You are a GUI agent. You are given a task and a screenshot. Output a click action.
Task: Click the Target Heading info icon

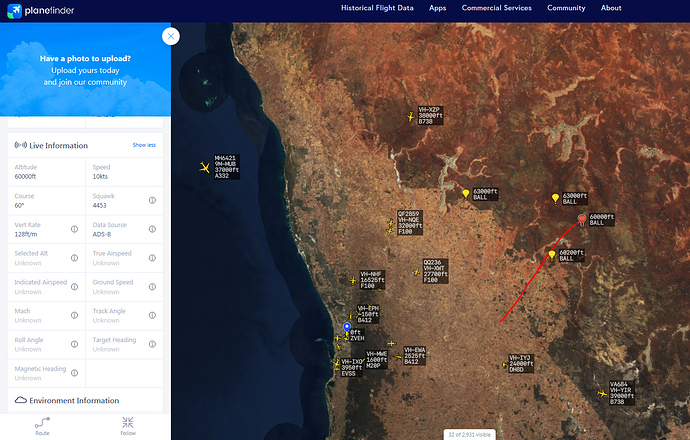152,344
